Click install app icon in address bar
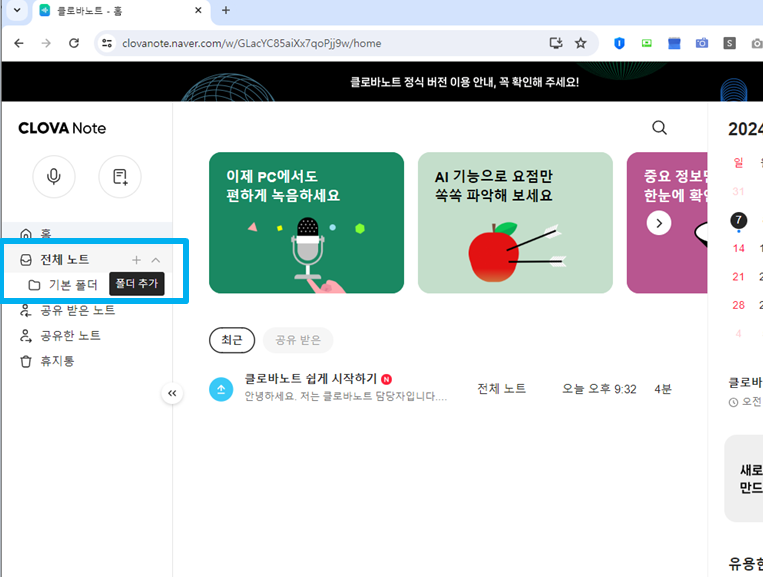 556,43
